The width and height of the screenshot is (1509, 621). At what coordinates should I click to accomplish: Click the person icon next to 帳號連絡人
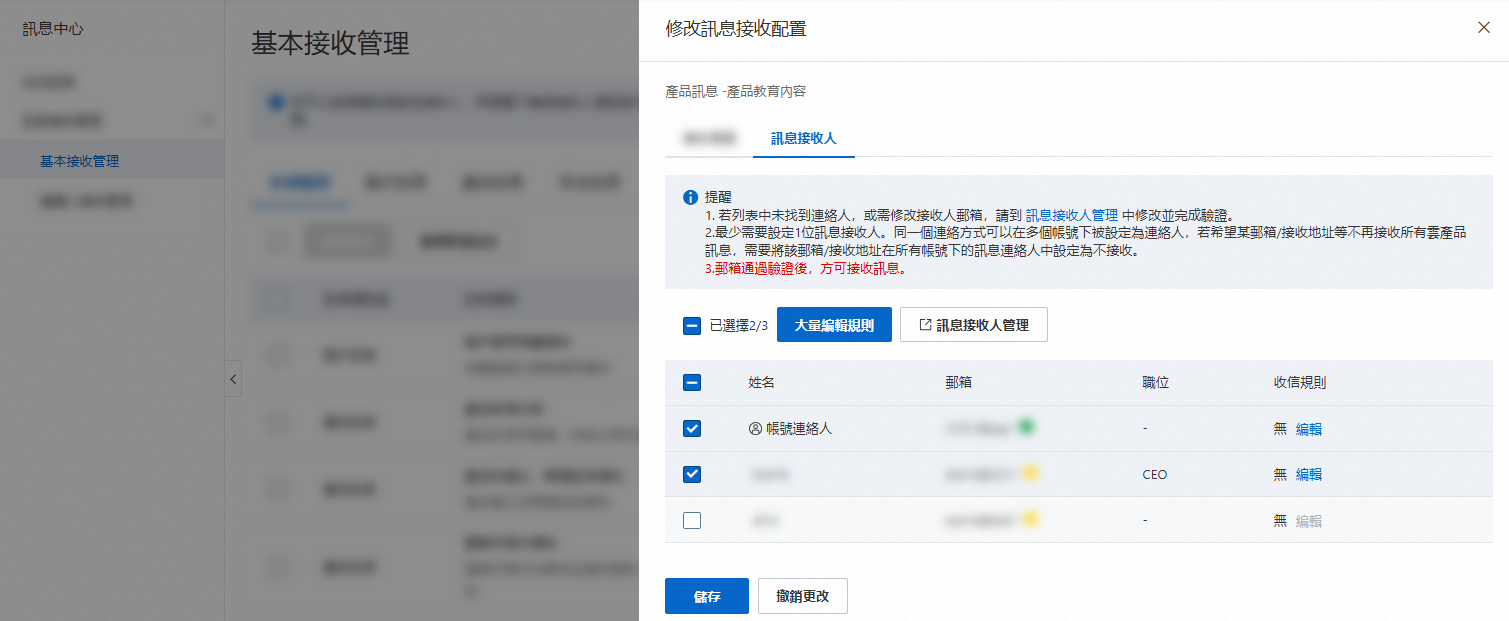755,428
